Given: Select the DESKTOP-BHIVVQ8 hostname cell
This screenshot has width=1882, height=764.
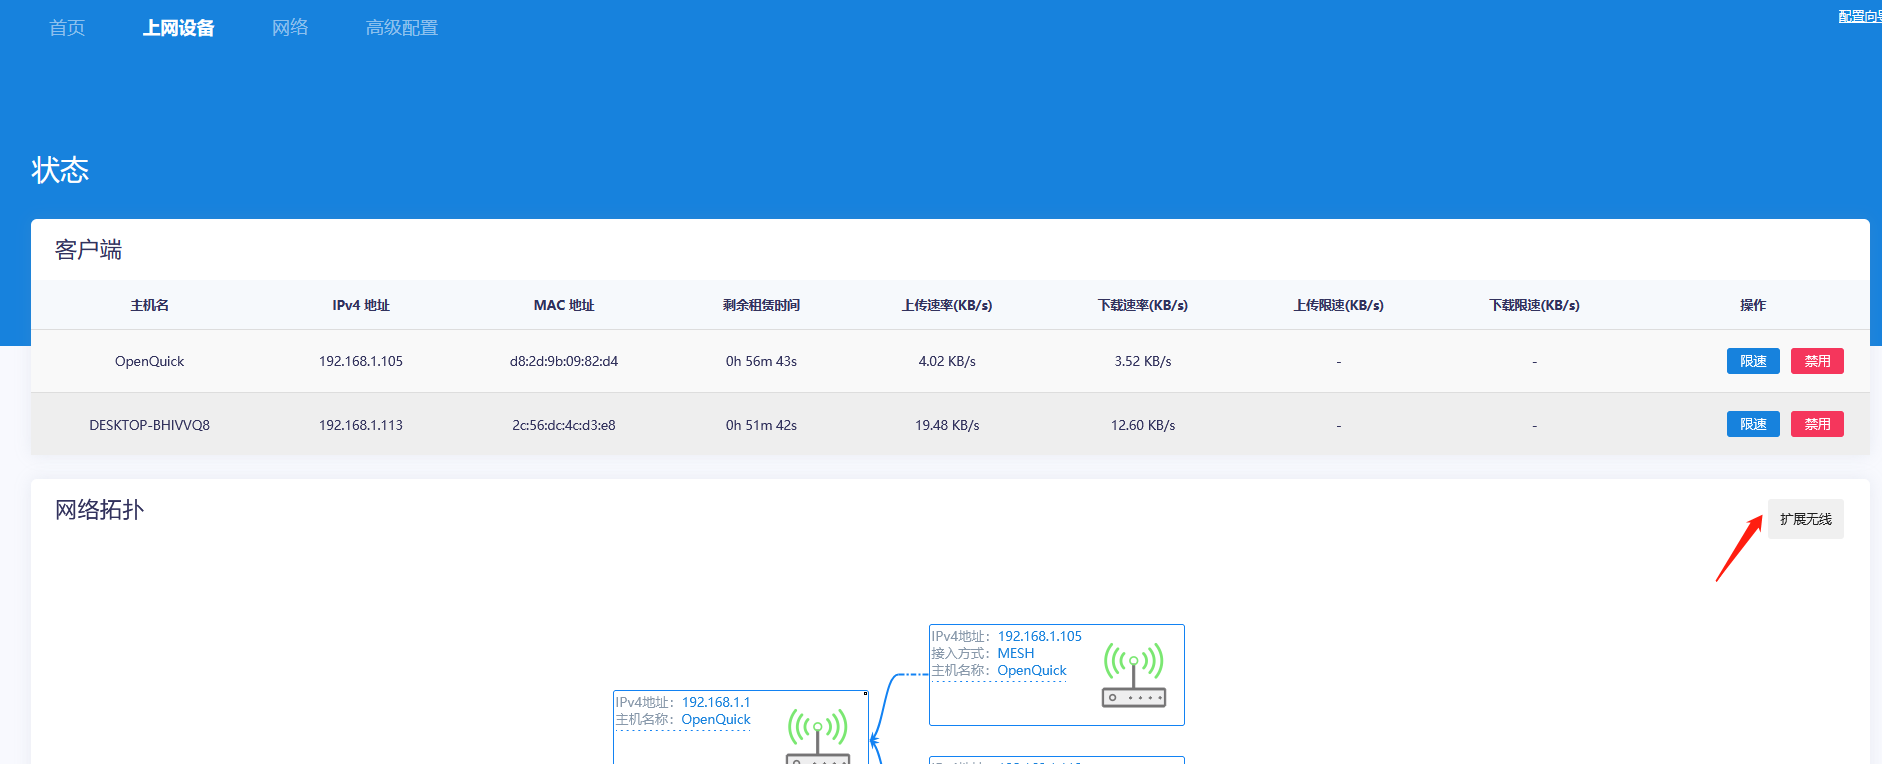Looking at the screenshot, I should tap(149, 425).
